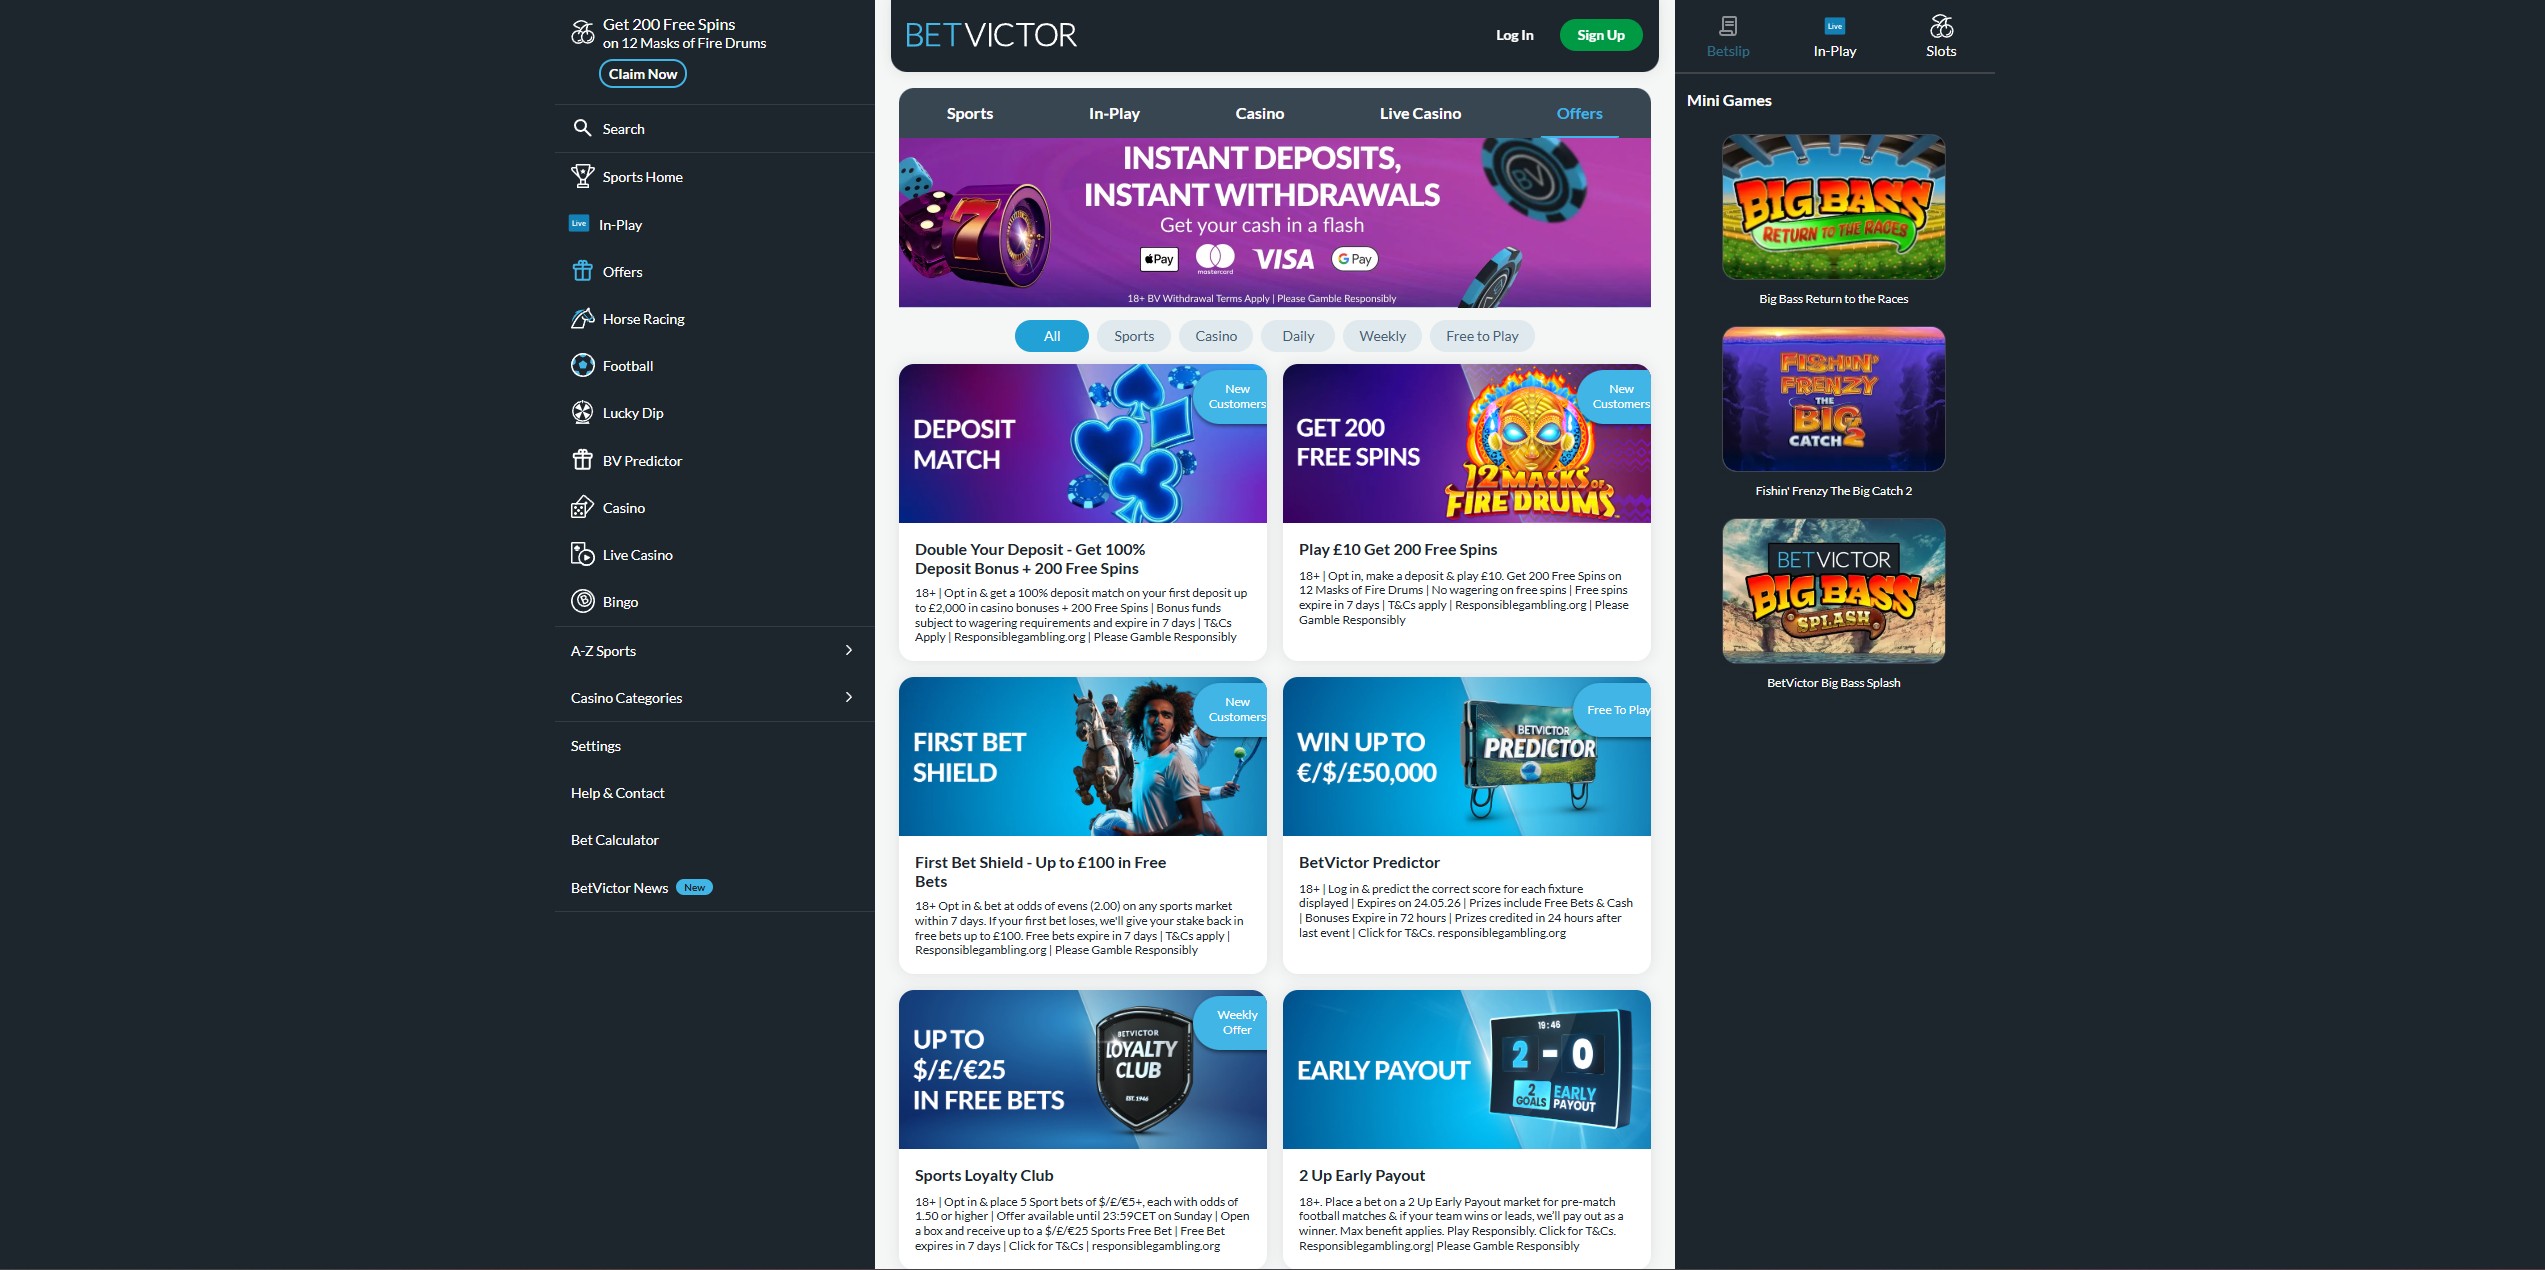2545x1270 pixels.
Task: Click 'First Bet Shield - Up to £100' title
Action: pos(1040,871)
